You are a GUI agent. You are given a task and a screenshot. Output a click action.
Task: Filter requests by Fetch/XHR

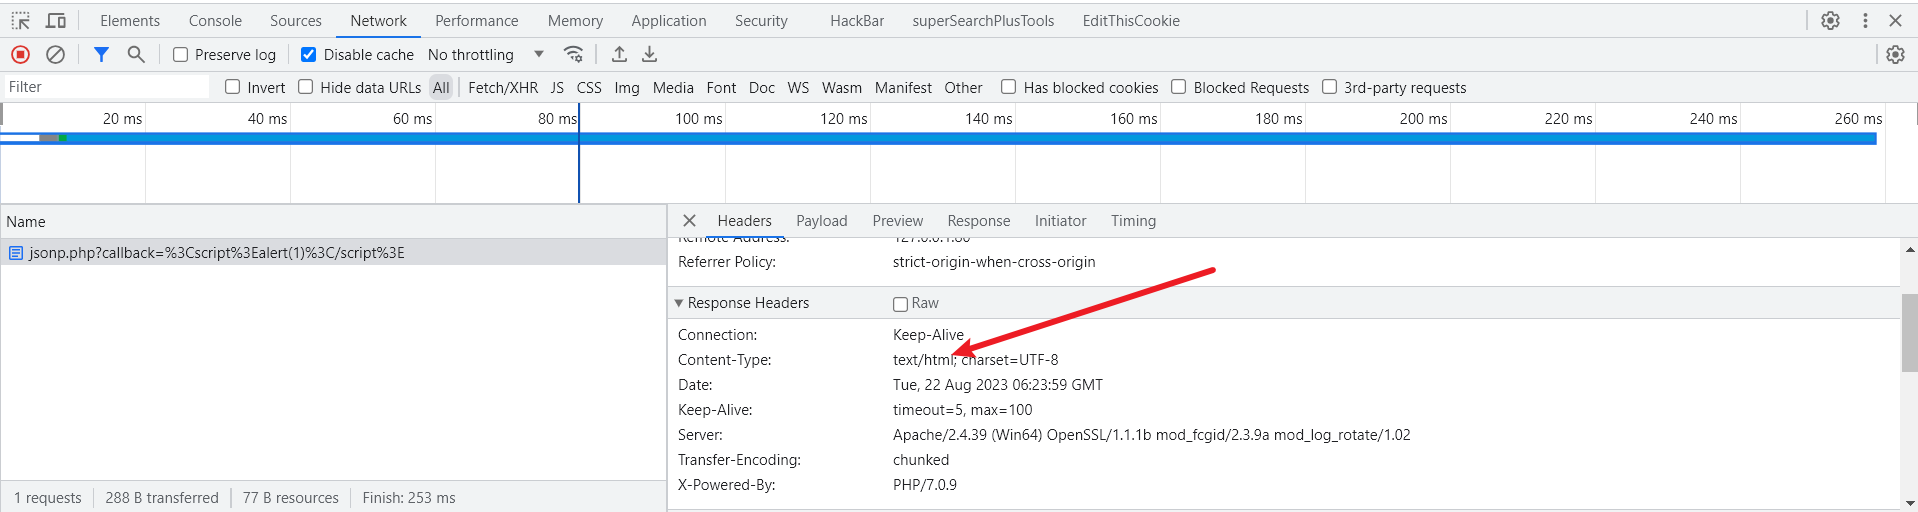(x=502, y=88)
